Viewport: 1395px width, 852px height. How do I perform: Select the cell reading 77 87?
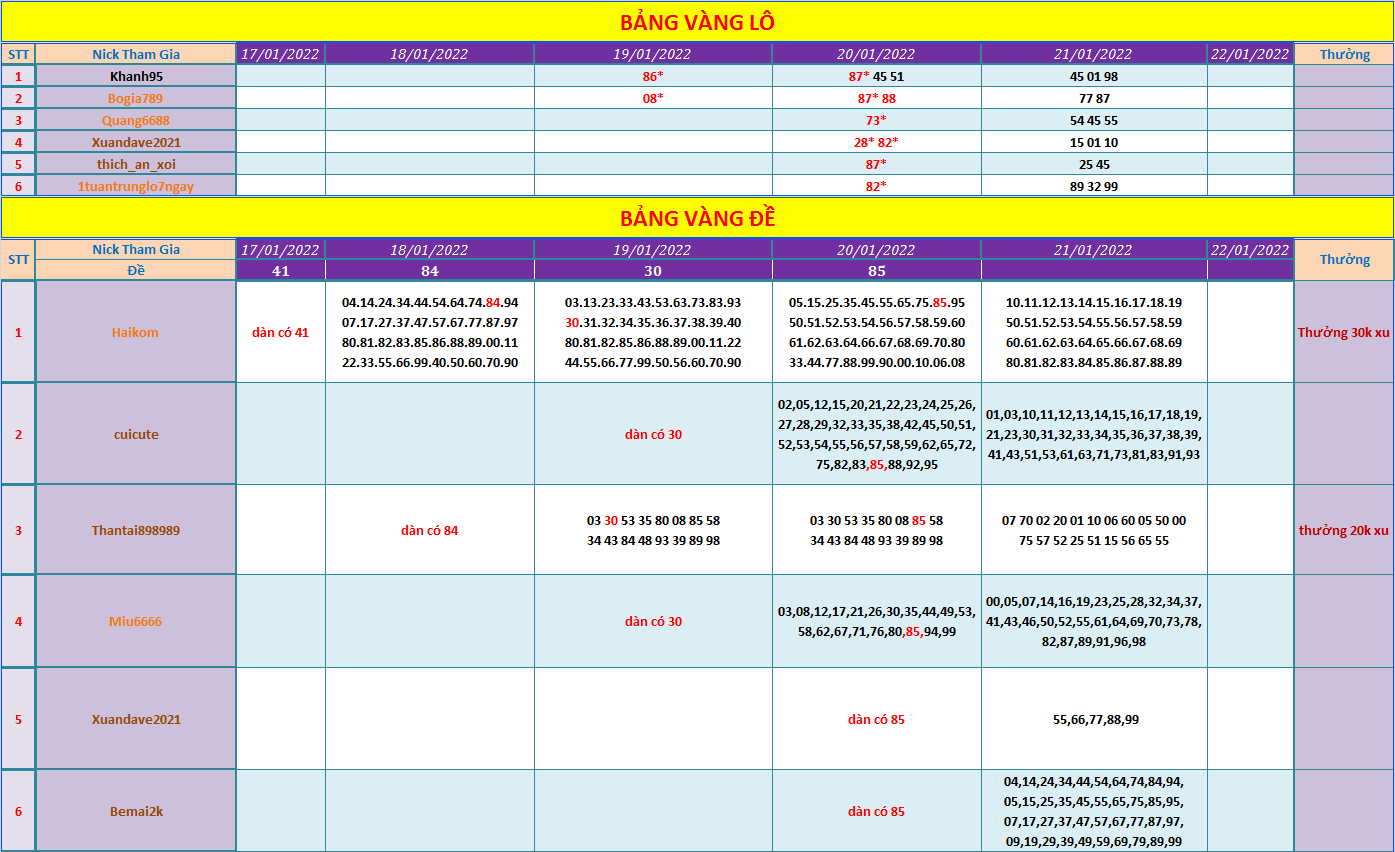(1094, 98)
